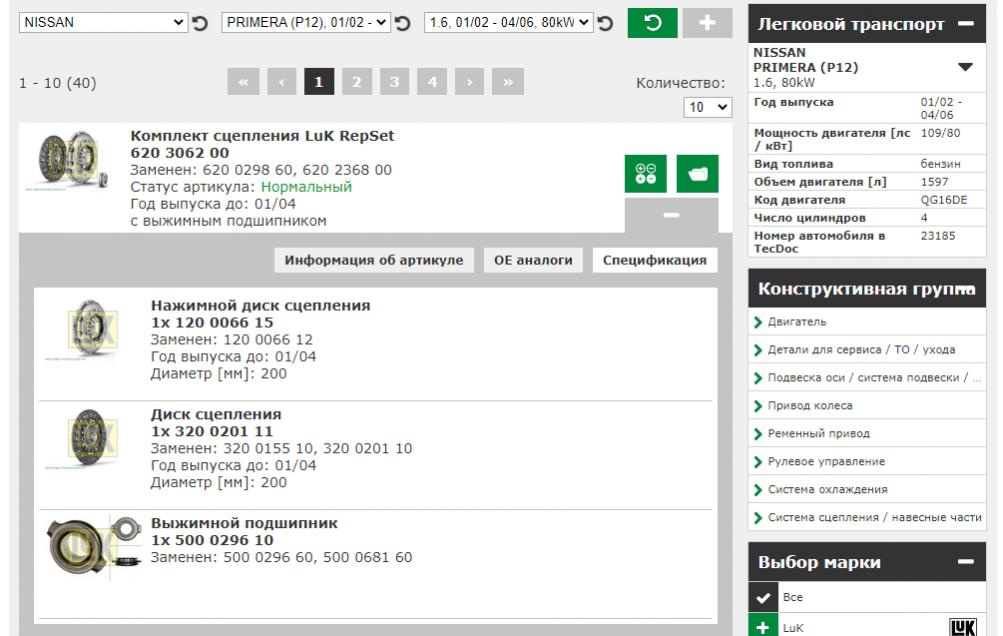Image resolution: width=1003 pixels, height=636 pixels.
Task: Open page 2 of results
Action: click(357, 82)
